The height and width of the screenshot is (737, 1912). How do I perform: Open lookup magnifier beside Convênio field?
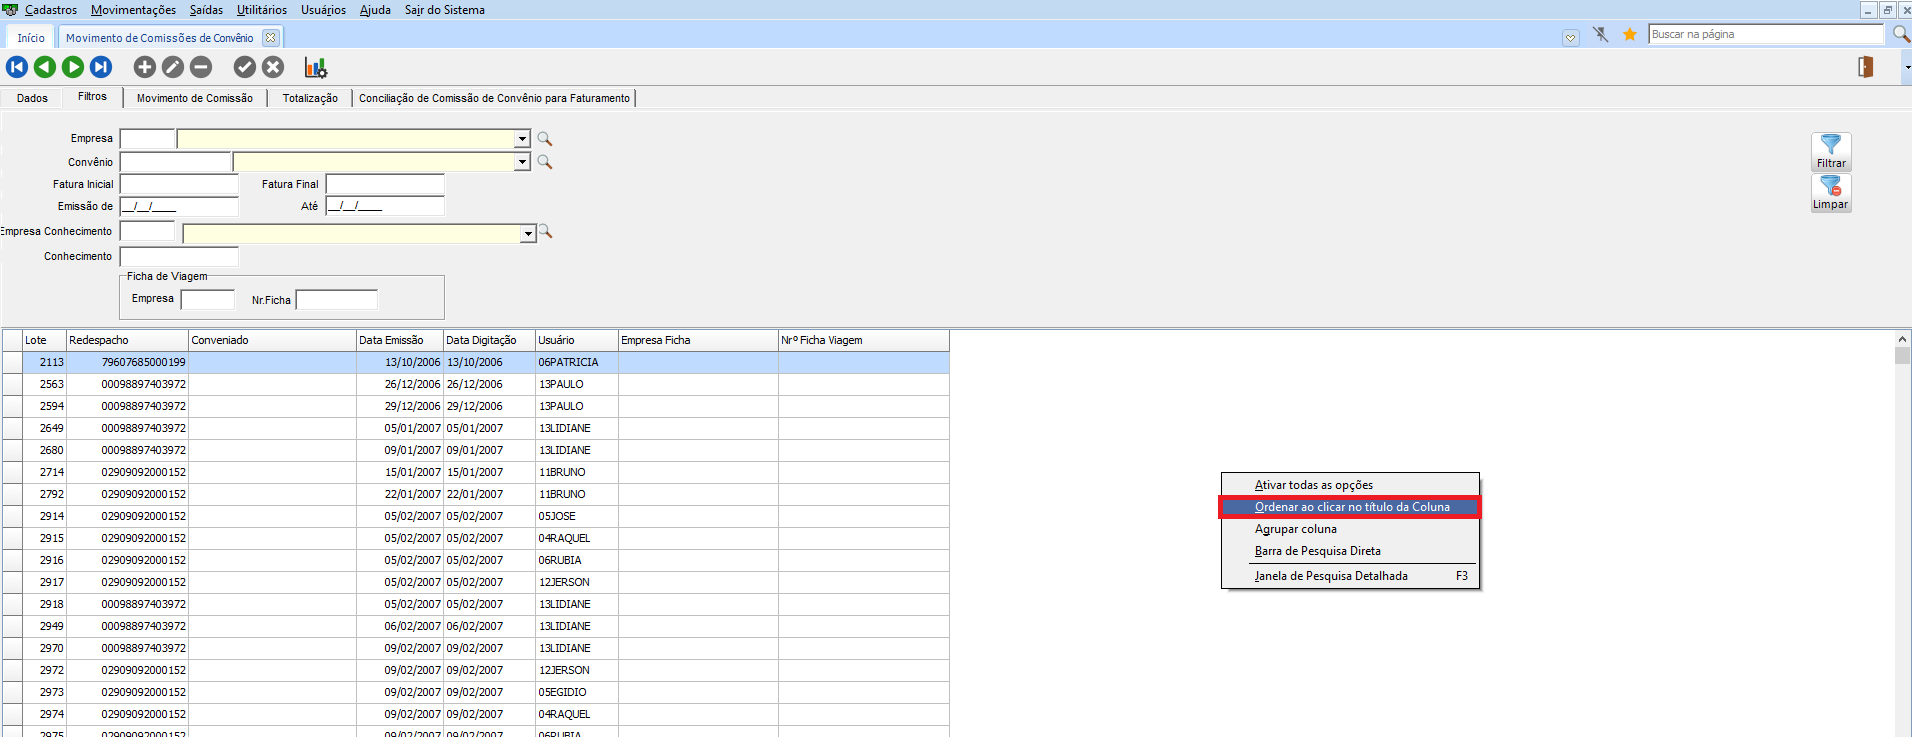(545, 162)
